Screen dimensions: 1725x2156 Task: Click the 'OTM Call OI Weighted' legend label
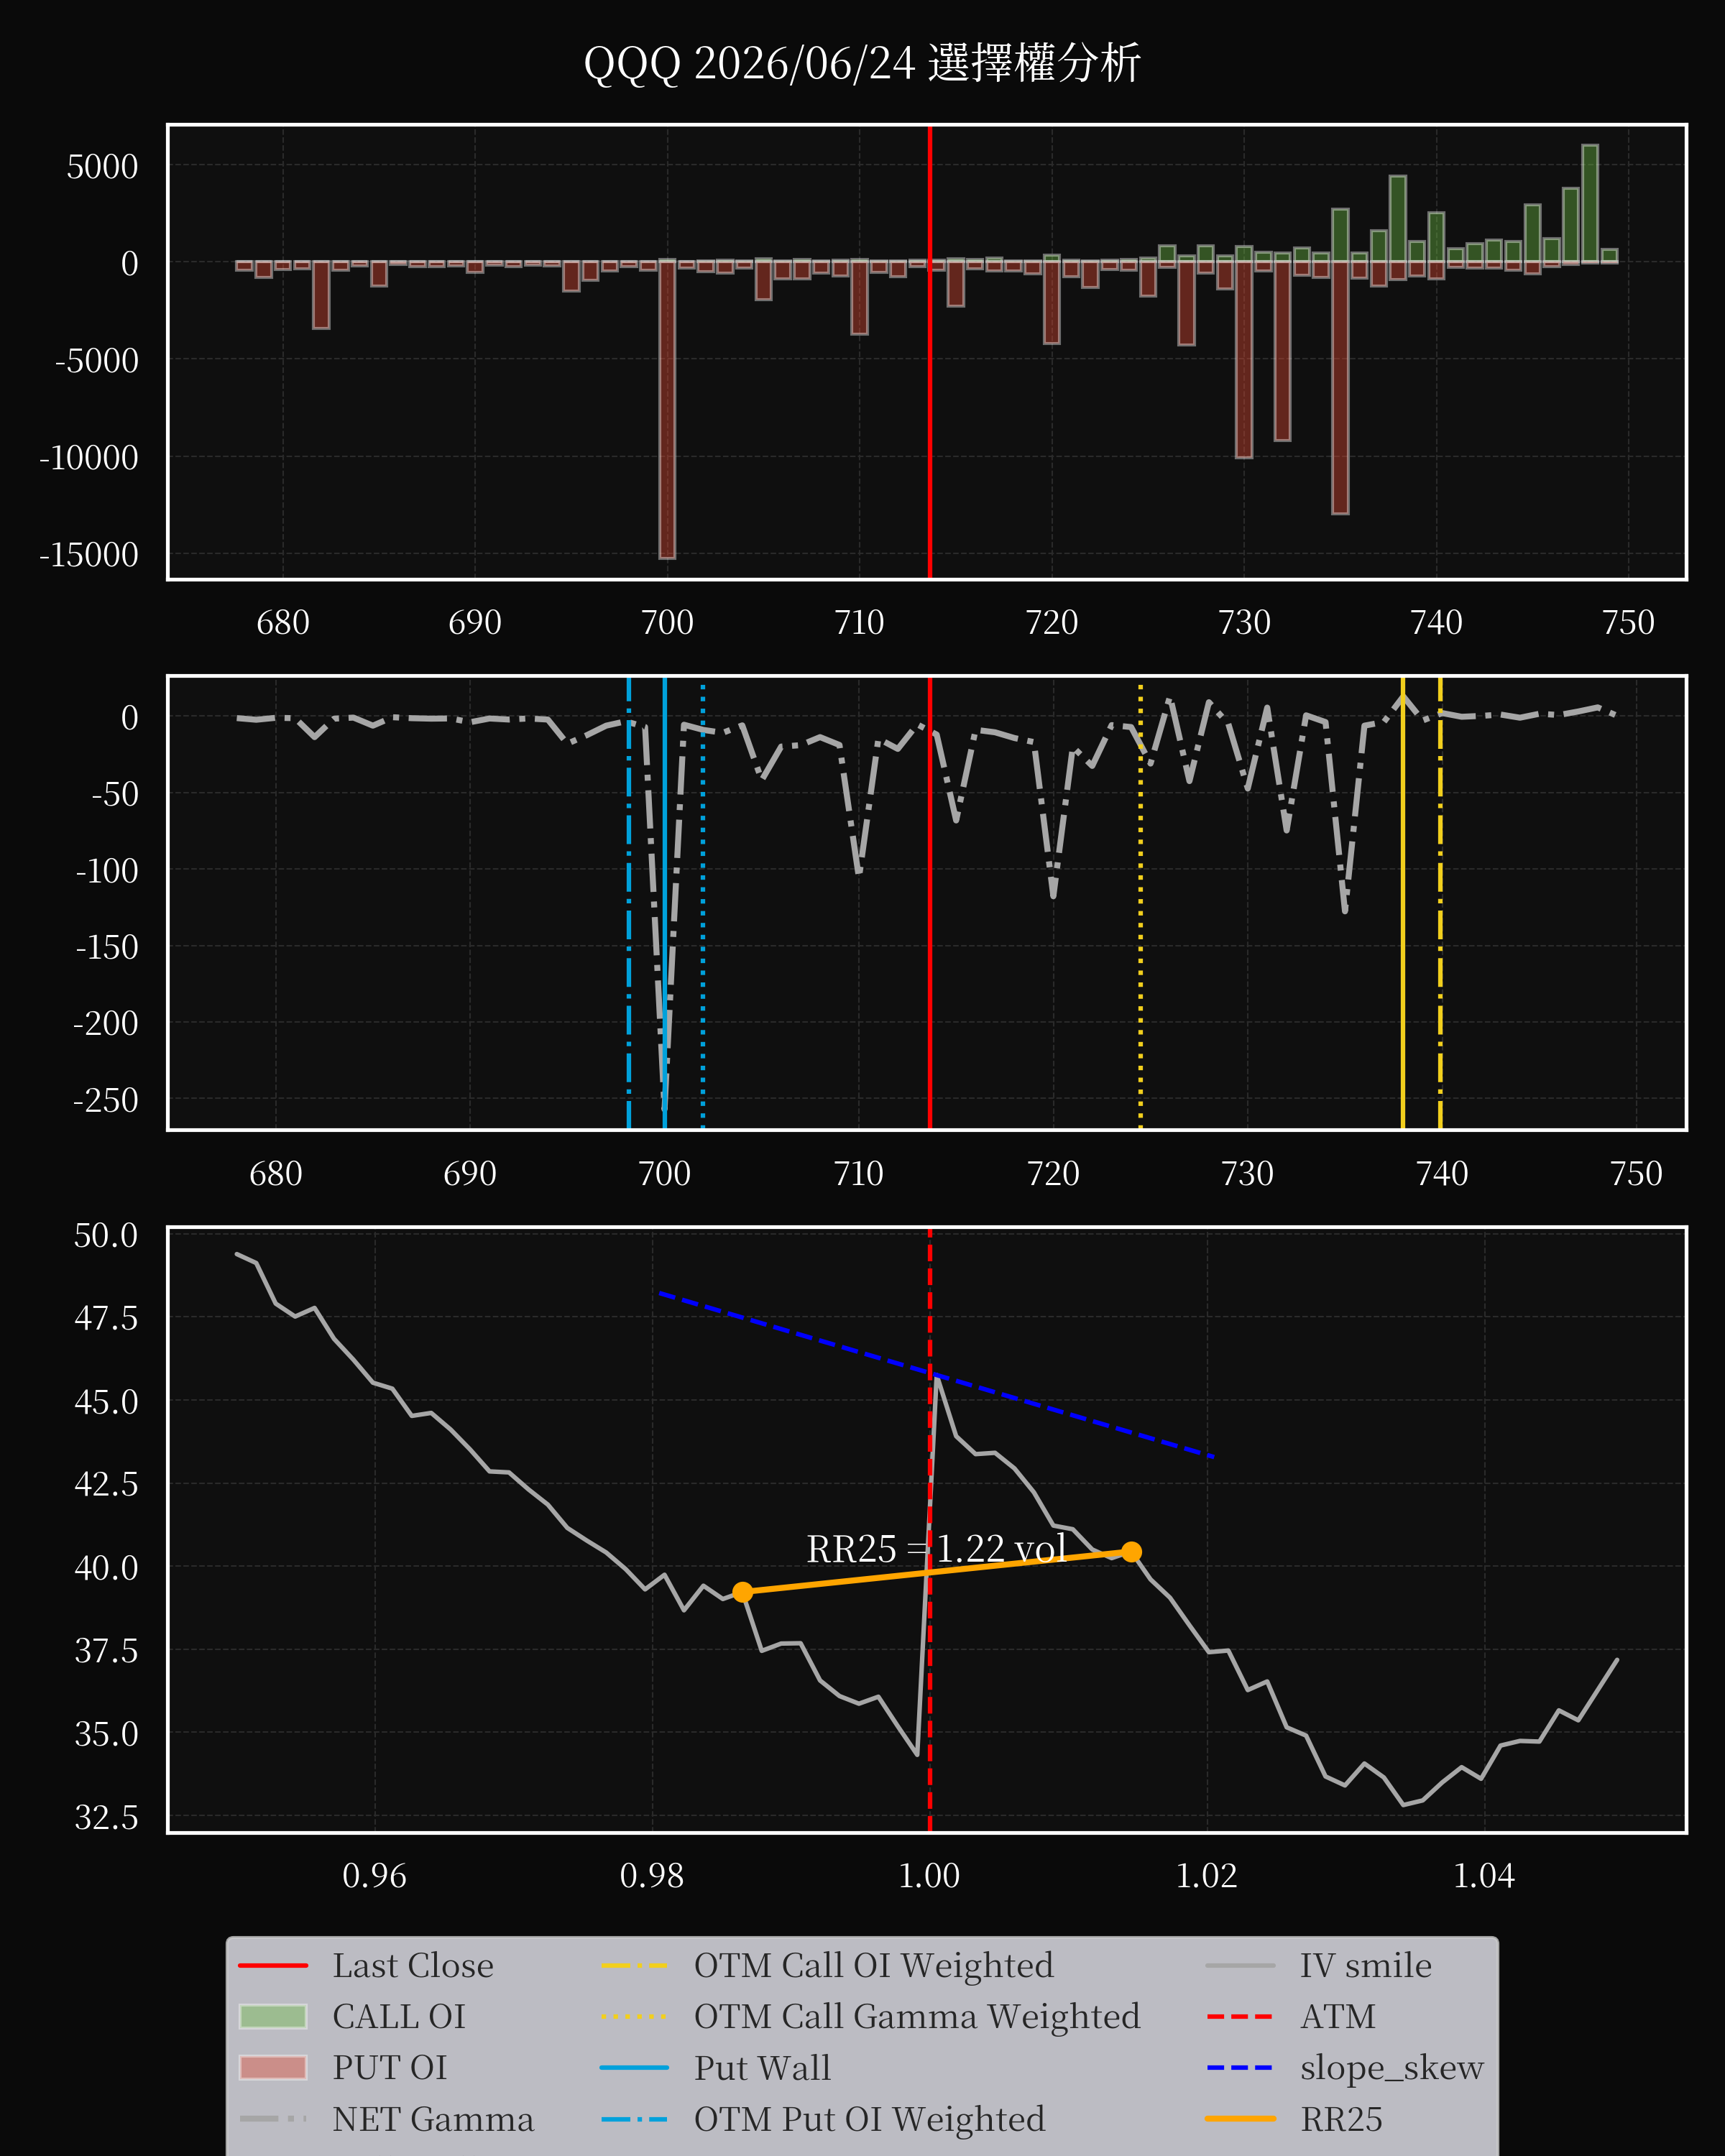873,1965
